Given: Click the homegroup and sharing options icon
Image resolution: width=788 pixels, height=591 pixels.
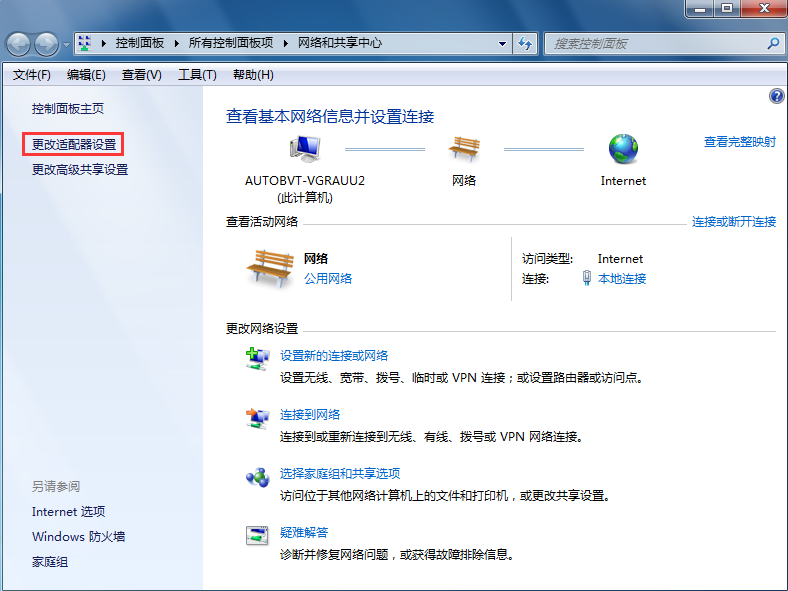Looking at the screenshot, I should click(257, 477).
